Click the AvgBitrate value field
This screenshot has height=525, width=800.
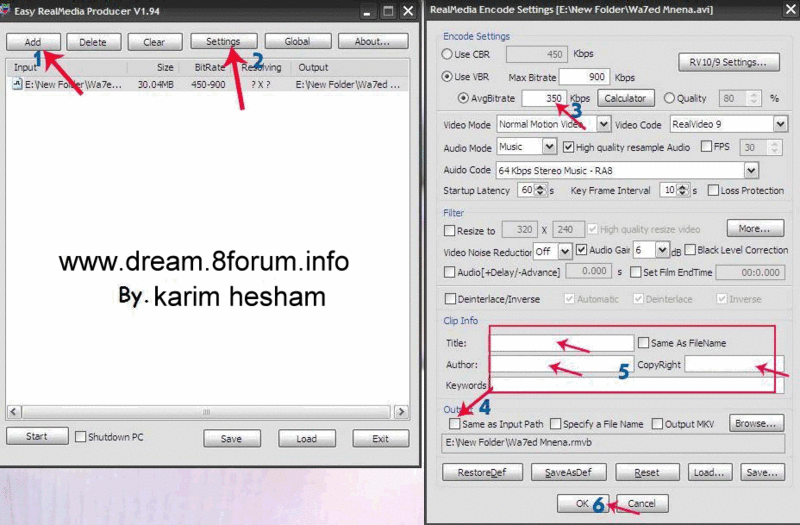[x=544, y=98]
